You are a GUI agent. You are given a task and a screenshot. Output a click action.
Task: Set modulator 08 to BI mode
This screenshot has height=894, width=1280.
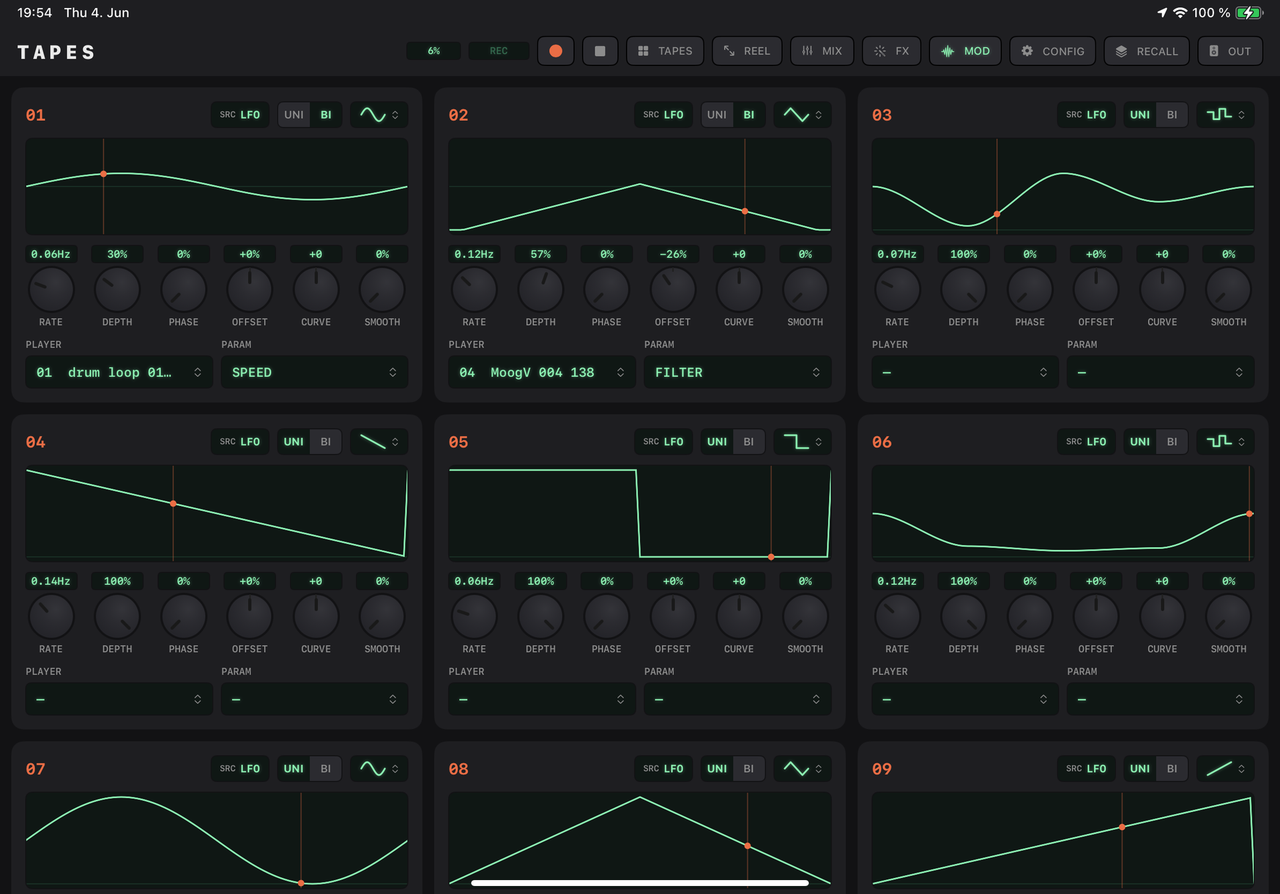tap(749, 769)
